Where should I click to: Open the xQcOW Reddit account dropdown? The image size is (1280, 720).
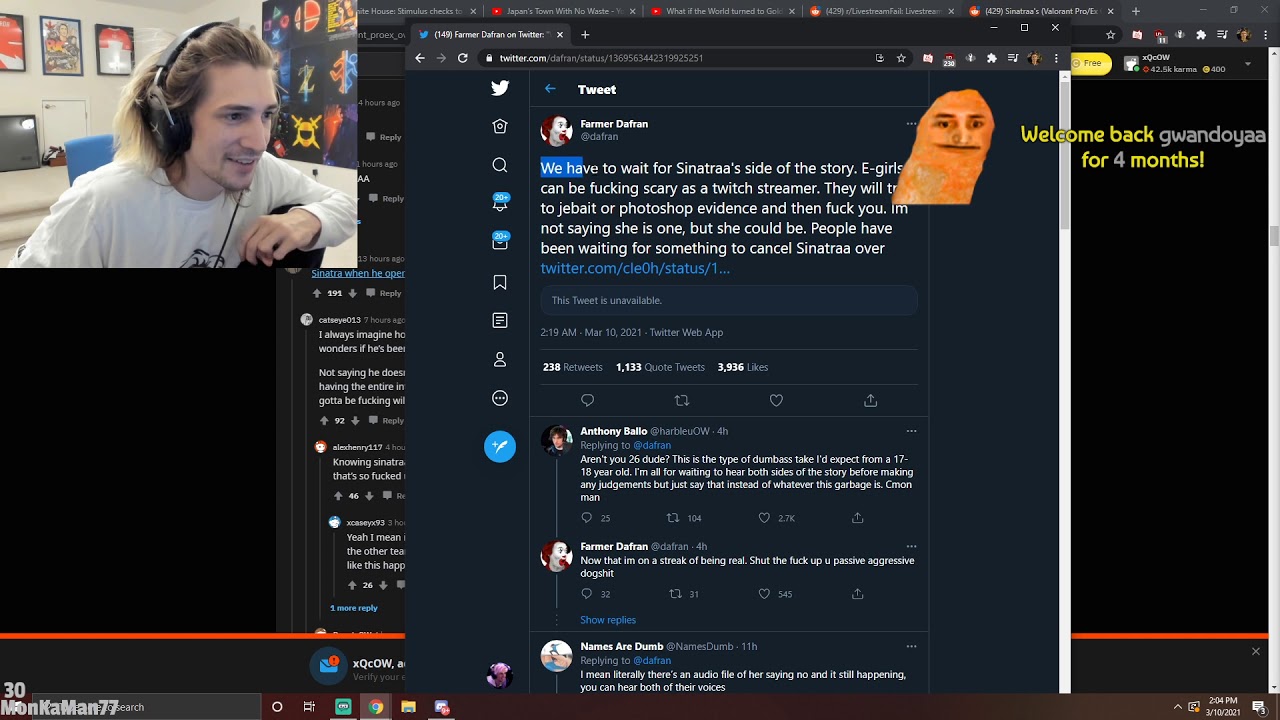(1248, 63)
